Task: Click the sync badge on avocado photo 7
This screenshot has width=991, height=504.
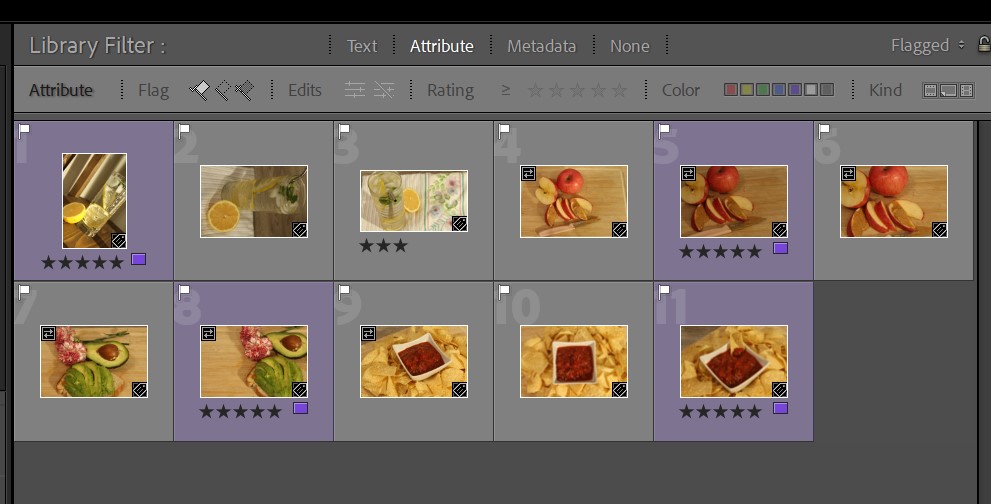Action: tap(48, 333)
